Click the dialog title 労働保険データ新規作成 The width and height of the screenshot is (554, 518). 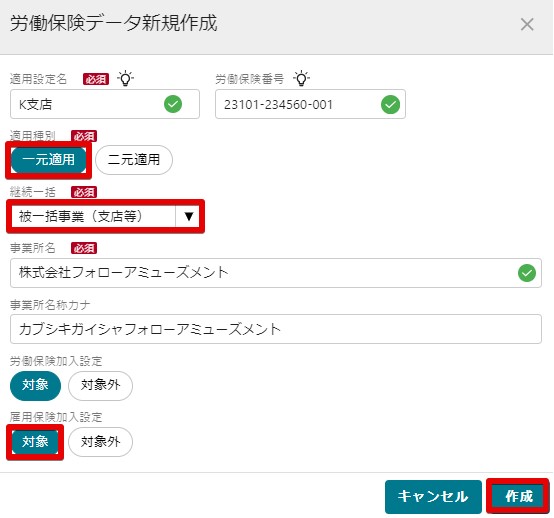click(x=113, y=23)
